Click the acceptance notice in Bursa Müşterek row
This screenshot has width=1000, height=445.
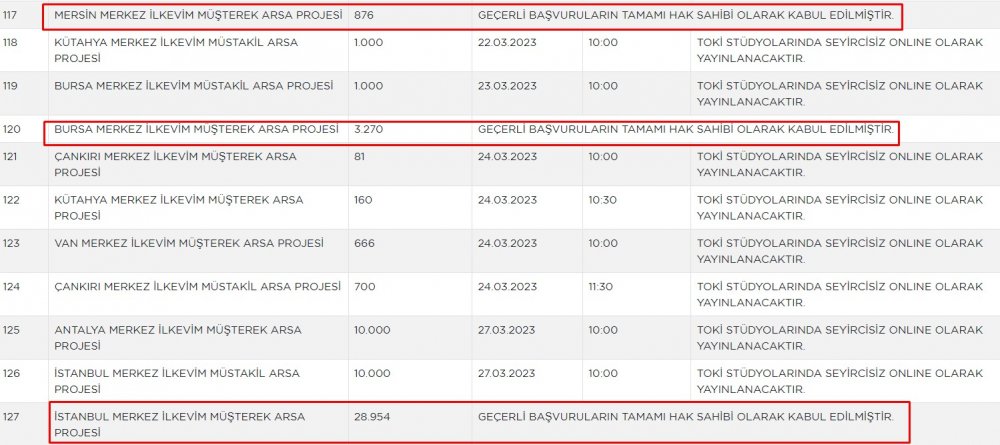coord(686,129)
